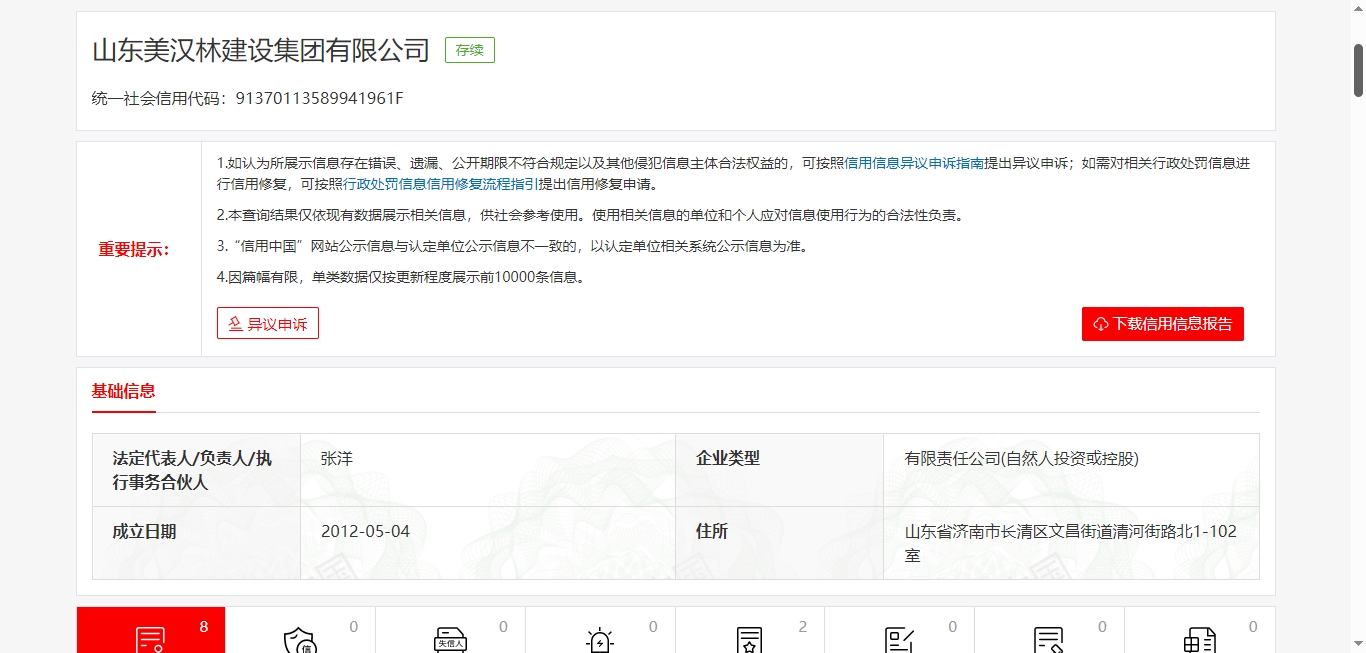Image resolution: width=1366 pixels, height=653 pixels.
Task: Open 行政处罚信息信用修复流程指引 link
Action: (441, 184)
